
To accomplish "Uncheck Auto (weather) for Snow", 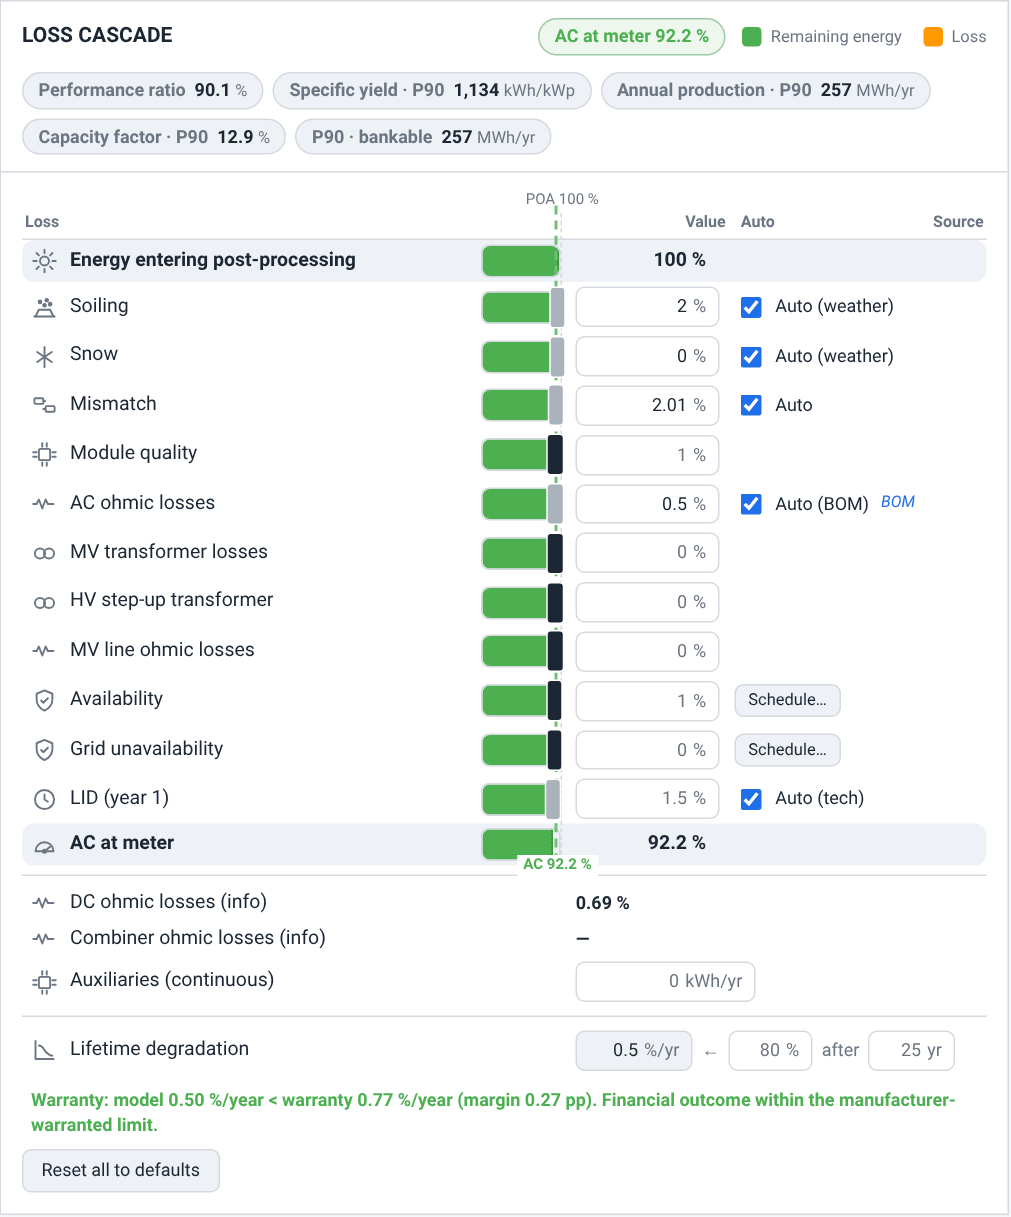I will click(x=751, y=356).
